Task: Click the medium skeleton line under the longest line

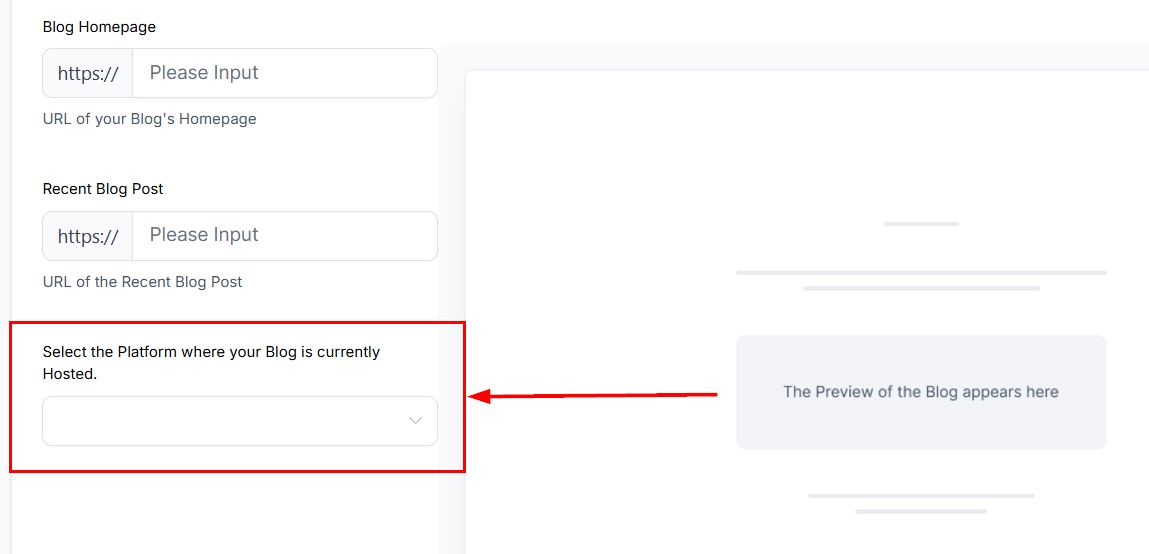Action: (x=920, y=289)
